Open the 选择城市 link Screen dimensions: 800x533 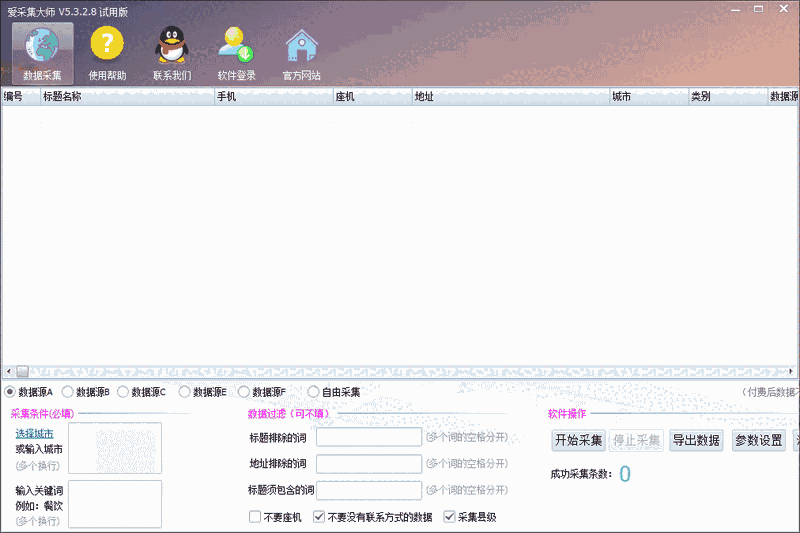[34, 434]
